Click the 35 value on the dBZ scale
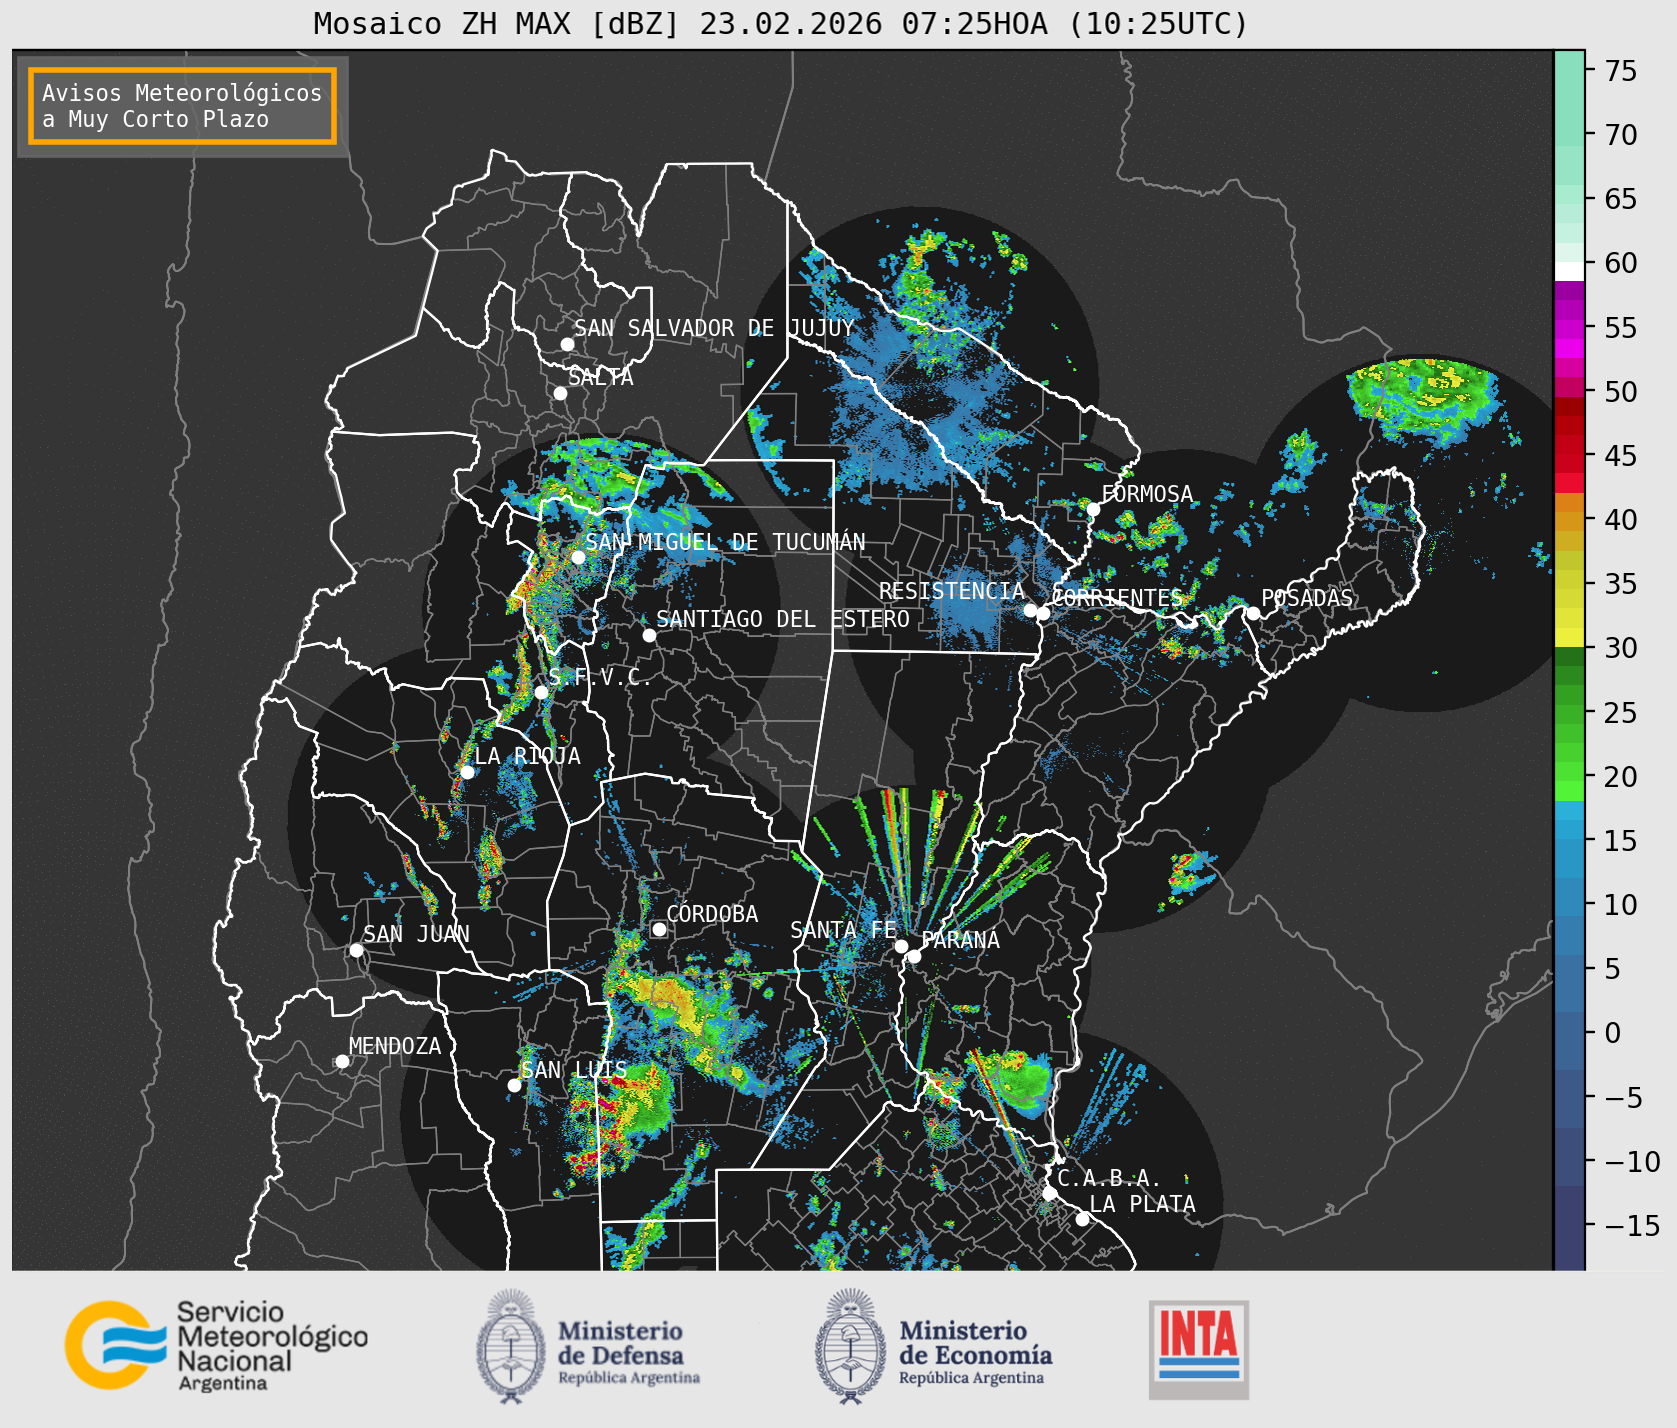The height and width of the screenshot is (1428, 1677). pyautogui.click(x=1621, y=584)
